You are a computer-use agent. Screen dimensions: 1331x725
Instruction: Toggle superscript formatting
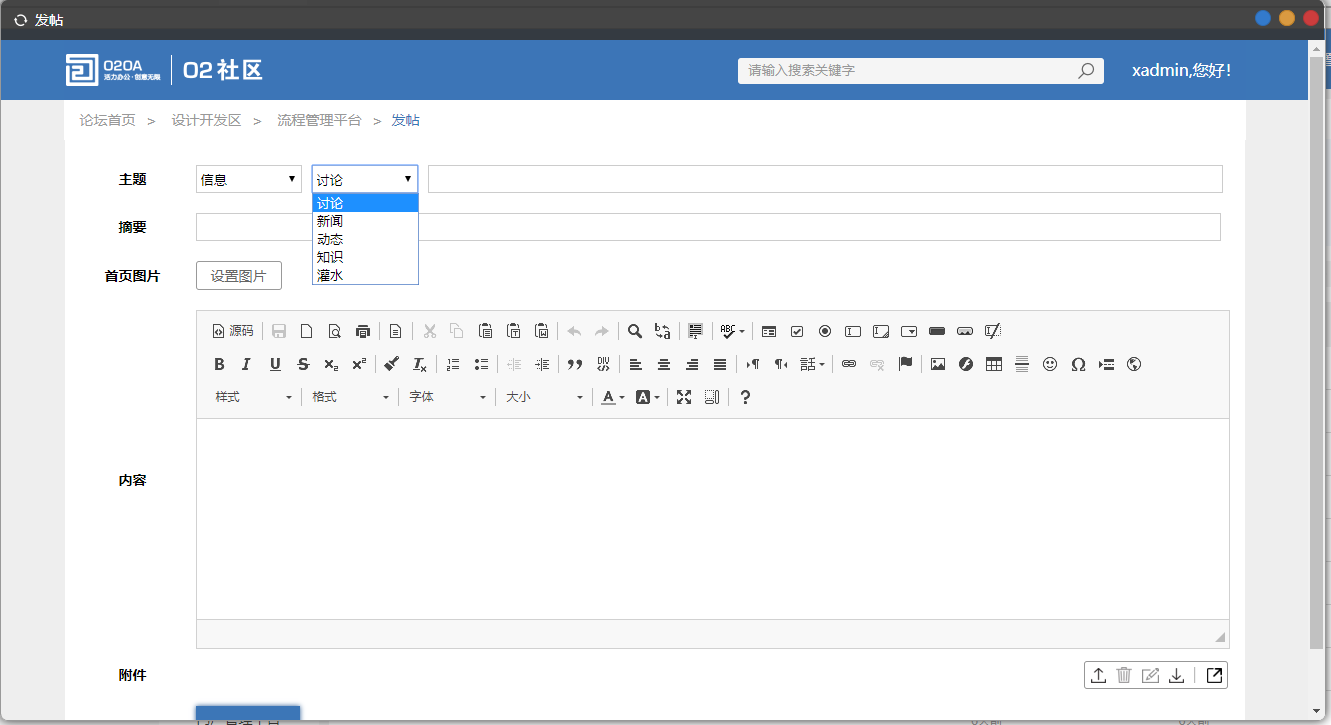[359, 364]
